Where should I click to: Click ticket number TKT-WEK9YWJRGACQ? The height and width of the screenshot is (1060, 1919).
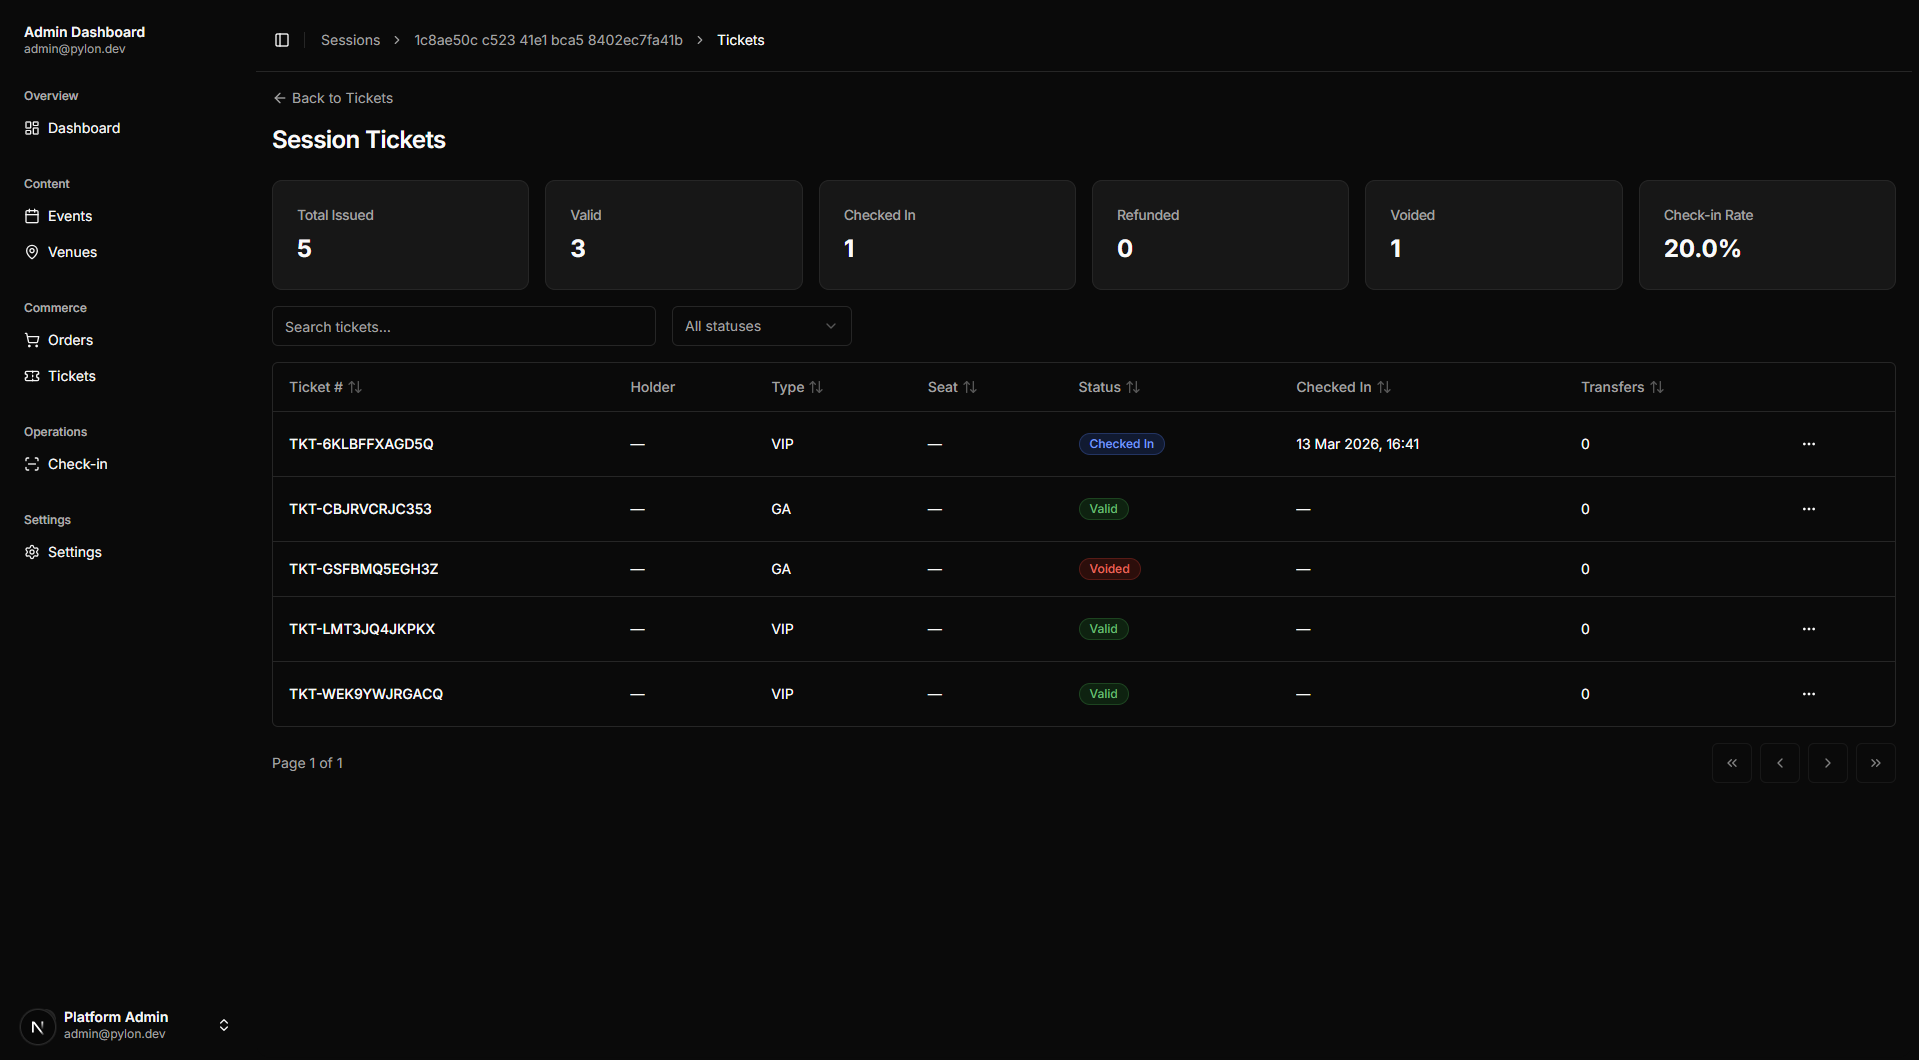[x=366, y=694]
